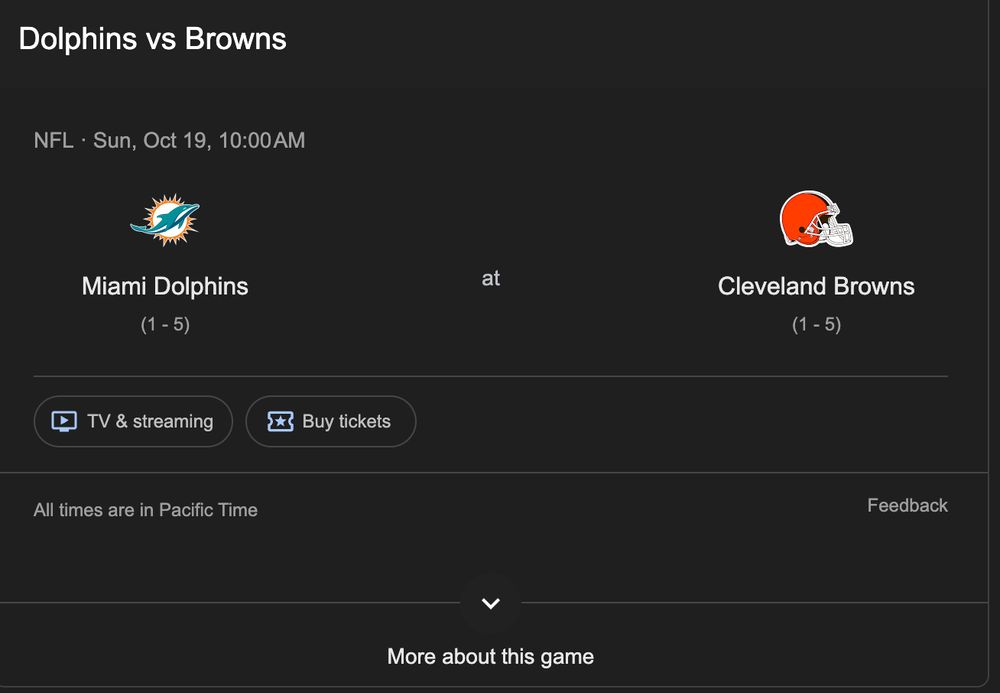Click the Dolphins' 1 - 5 record

165,324
